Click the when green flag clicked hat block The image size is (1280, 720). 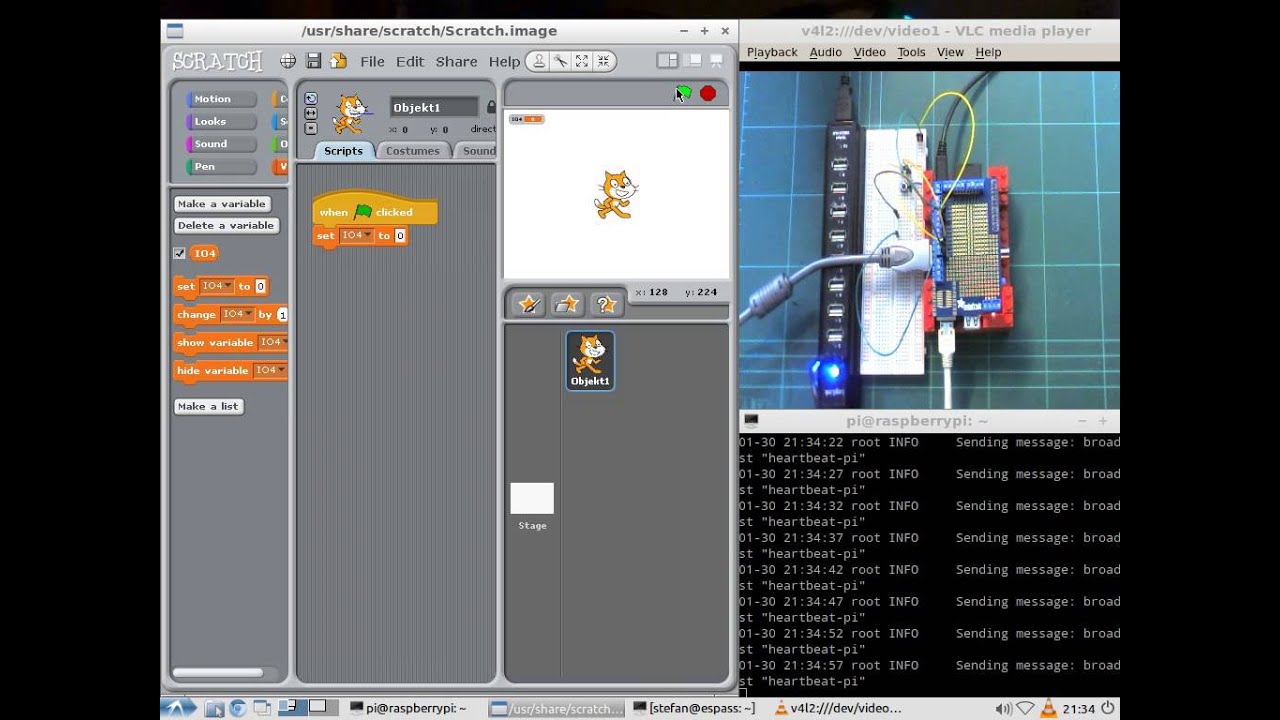tap(375, 210)
